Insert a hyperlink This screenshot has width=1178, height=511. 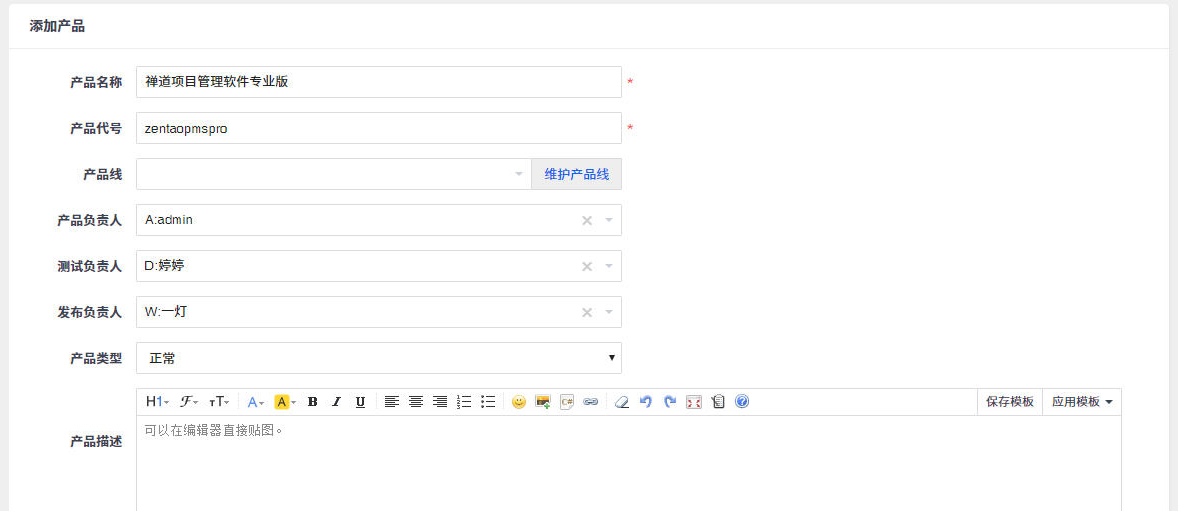pyautogui.click(x=591, y=402)
